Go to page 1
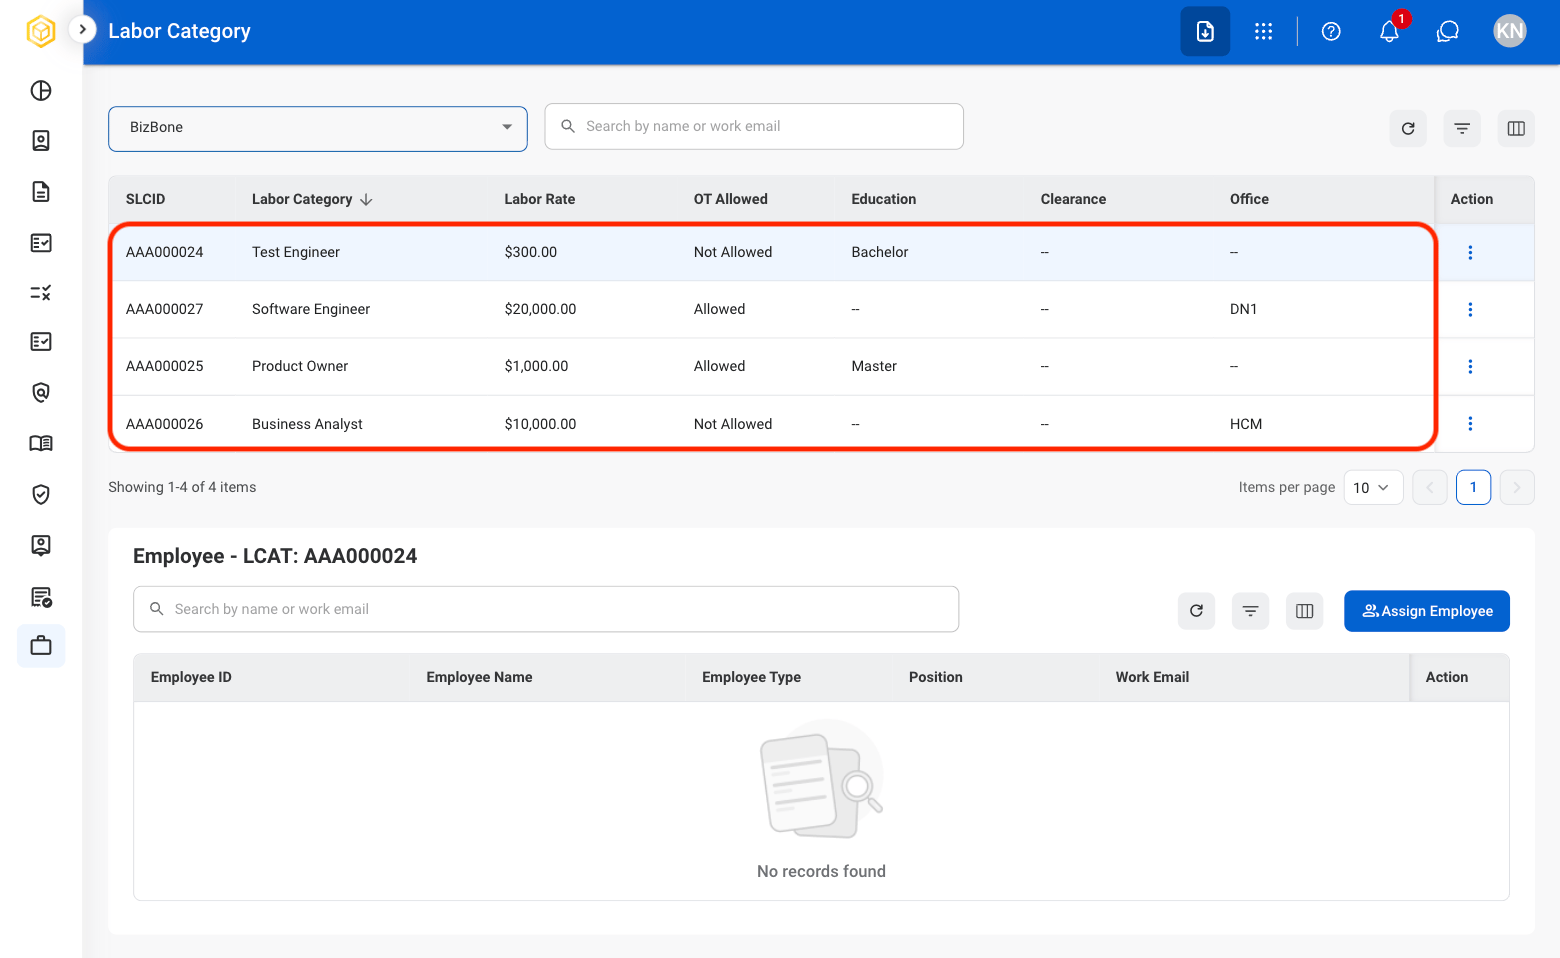 (1473, 488)
